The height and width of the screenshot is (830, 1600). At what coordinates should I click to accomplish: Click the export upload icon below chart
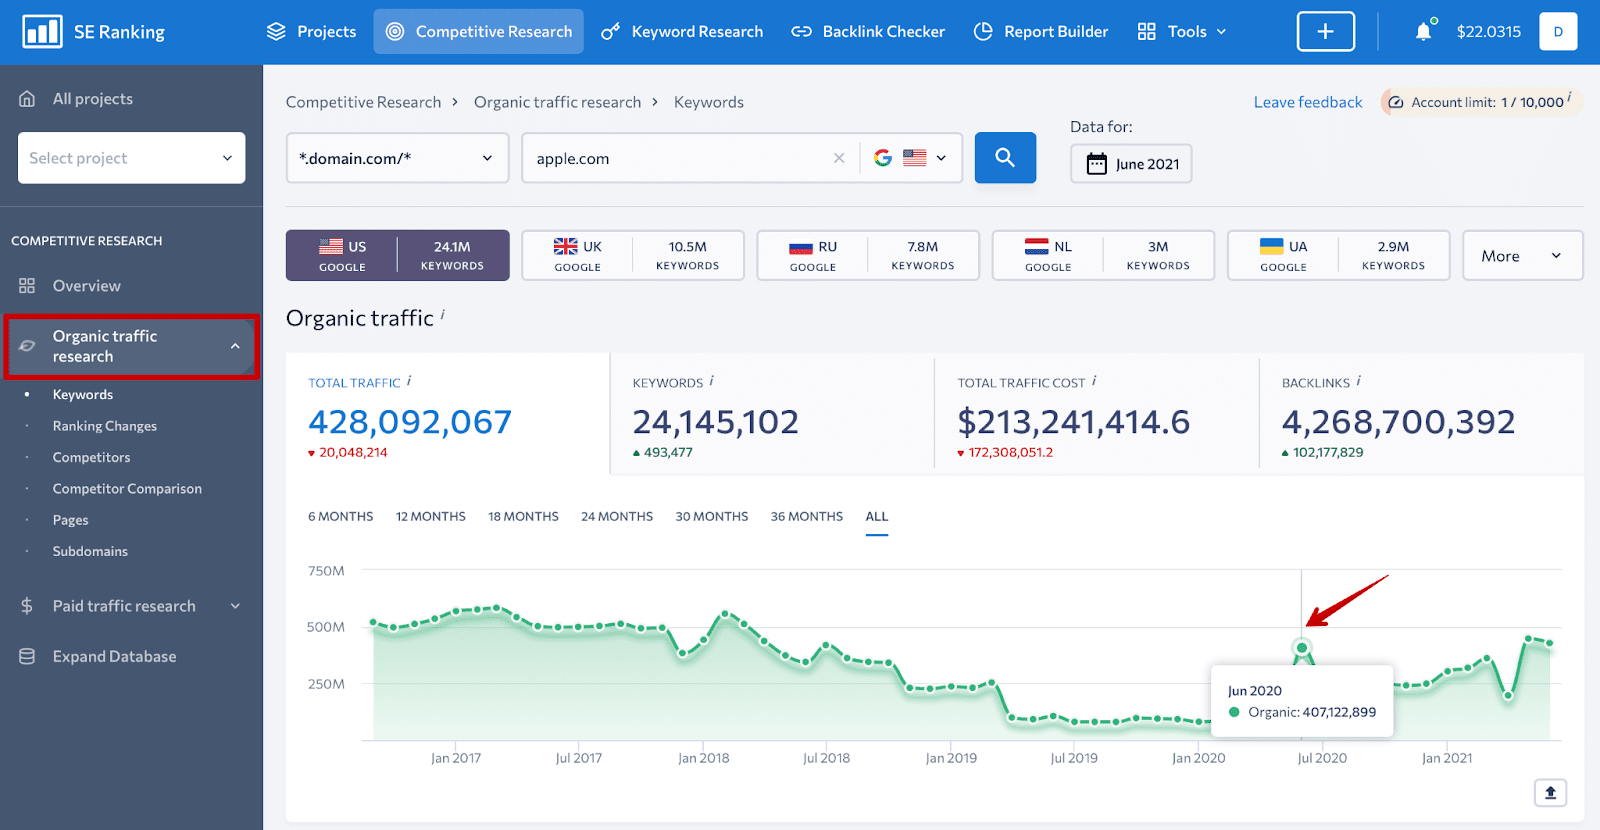[1550, 793]
